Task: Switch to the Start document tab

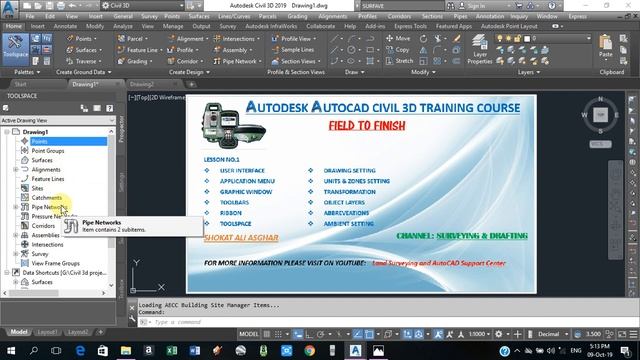Action: pyautogui.click(x=20, y=84)
